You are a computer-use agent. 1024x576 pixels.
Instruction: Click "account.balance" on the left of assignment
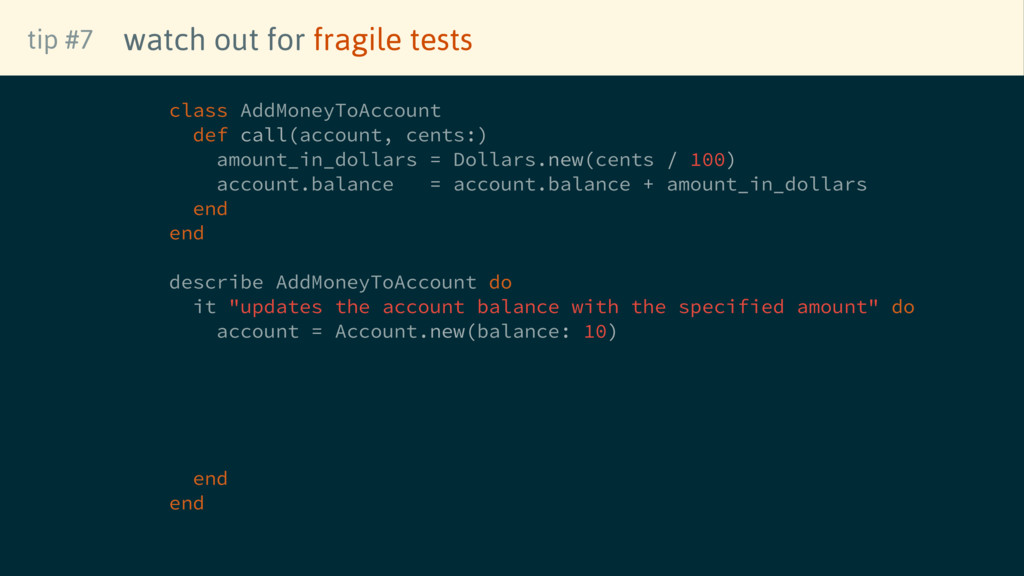[305, 184]
